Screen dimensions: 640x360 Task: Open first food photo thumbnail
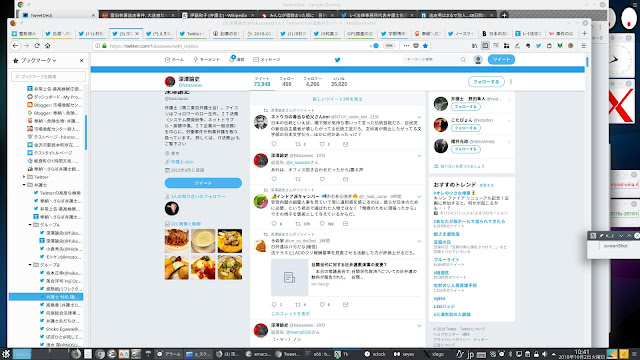click(177, 241)
